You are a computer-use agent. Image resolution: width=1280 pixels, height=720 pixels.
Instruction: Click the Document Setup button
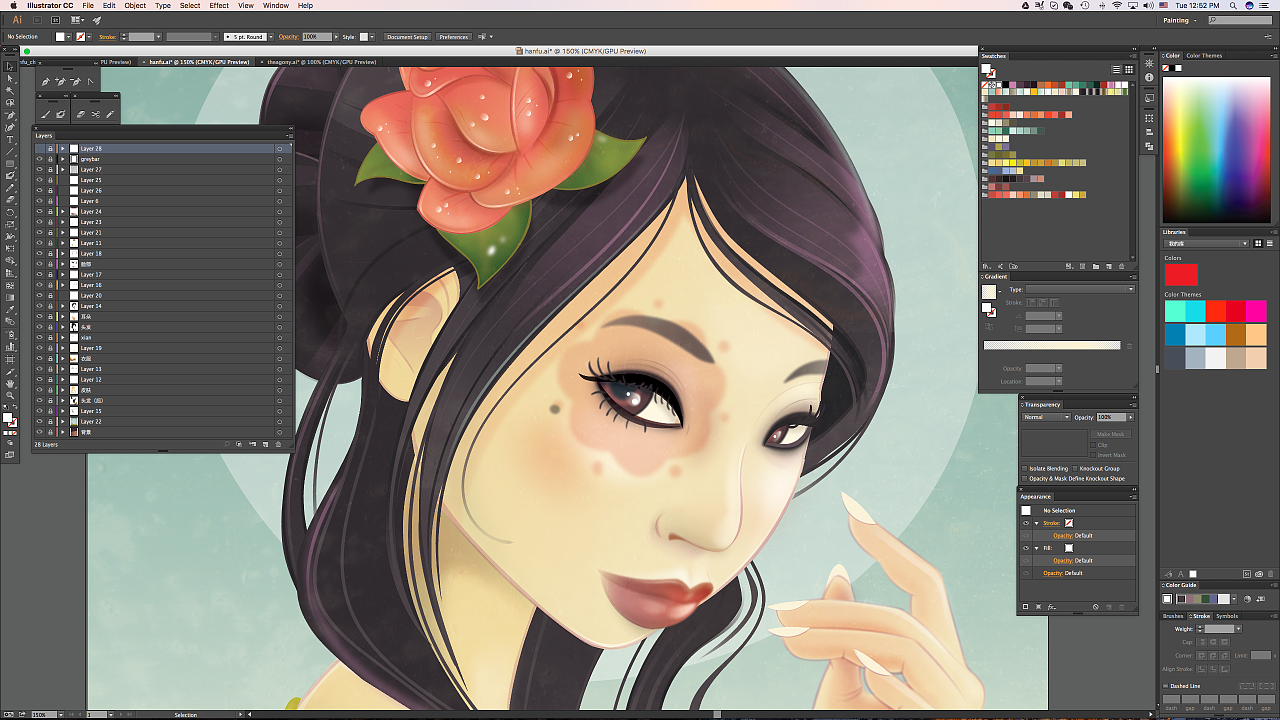407,37
